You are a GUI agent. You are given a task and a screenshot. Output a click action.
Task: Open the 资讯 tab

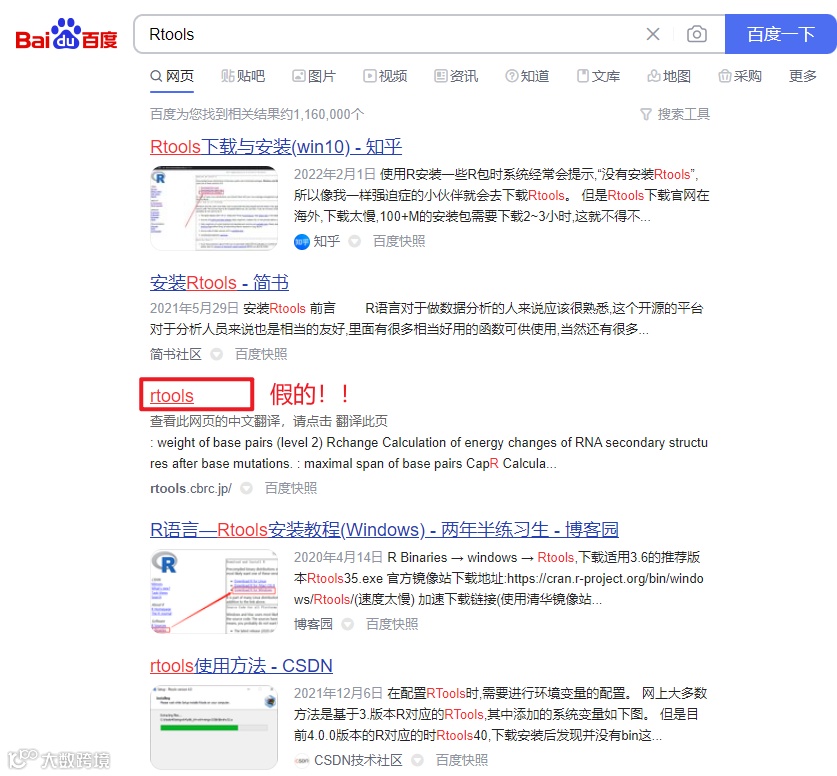456,76
